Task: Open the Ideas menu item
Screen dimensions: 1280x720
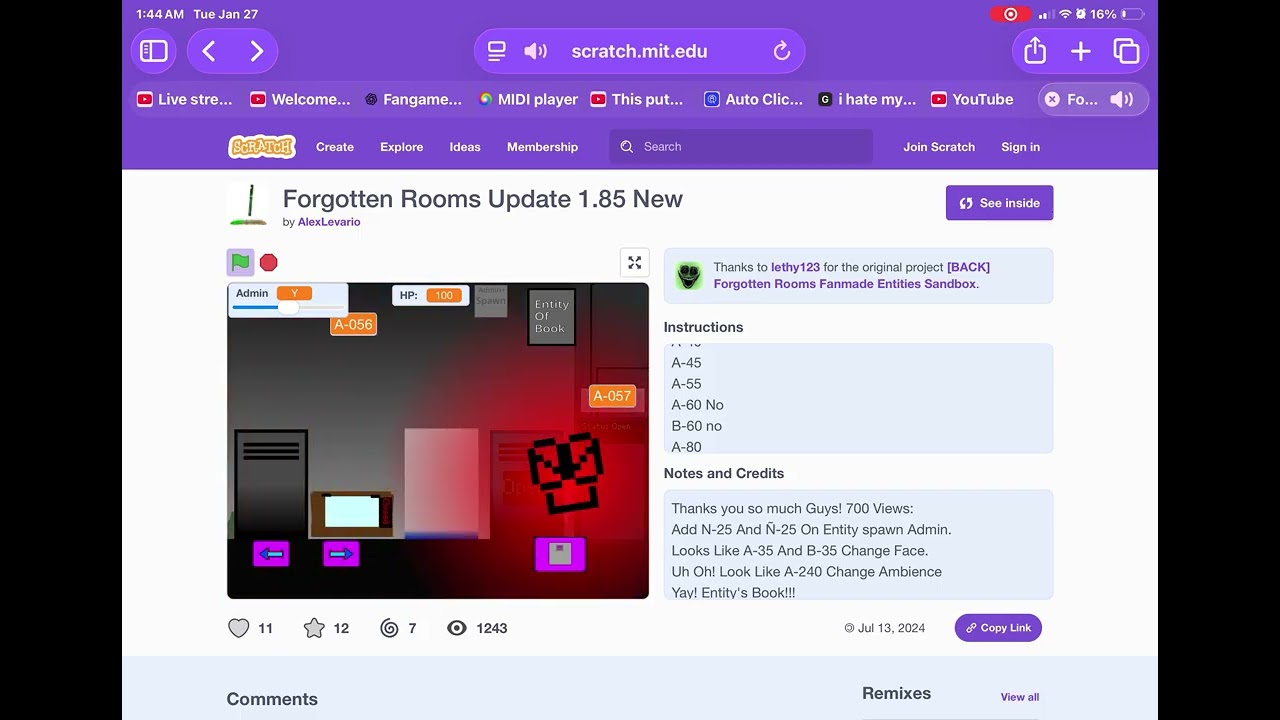Action: click(x=465, y=147)
